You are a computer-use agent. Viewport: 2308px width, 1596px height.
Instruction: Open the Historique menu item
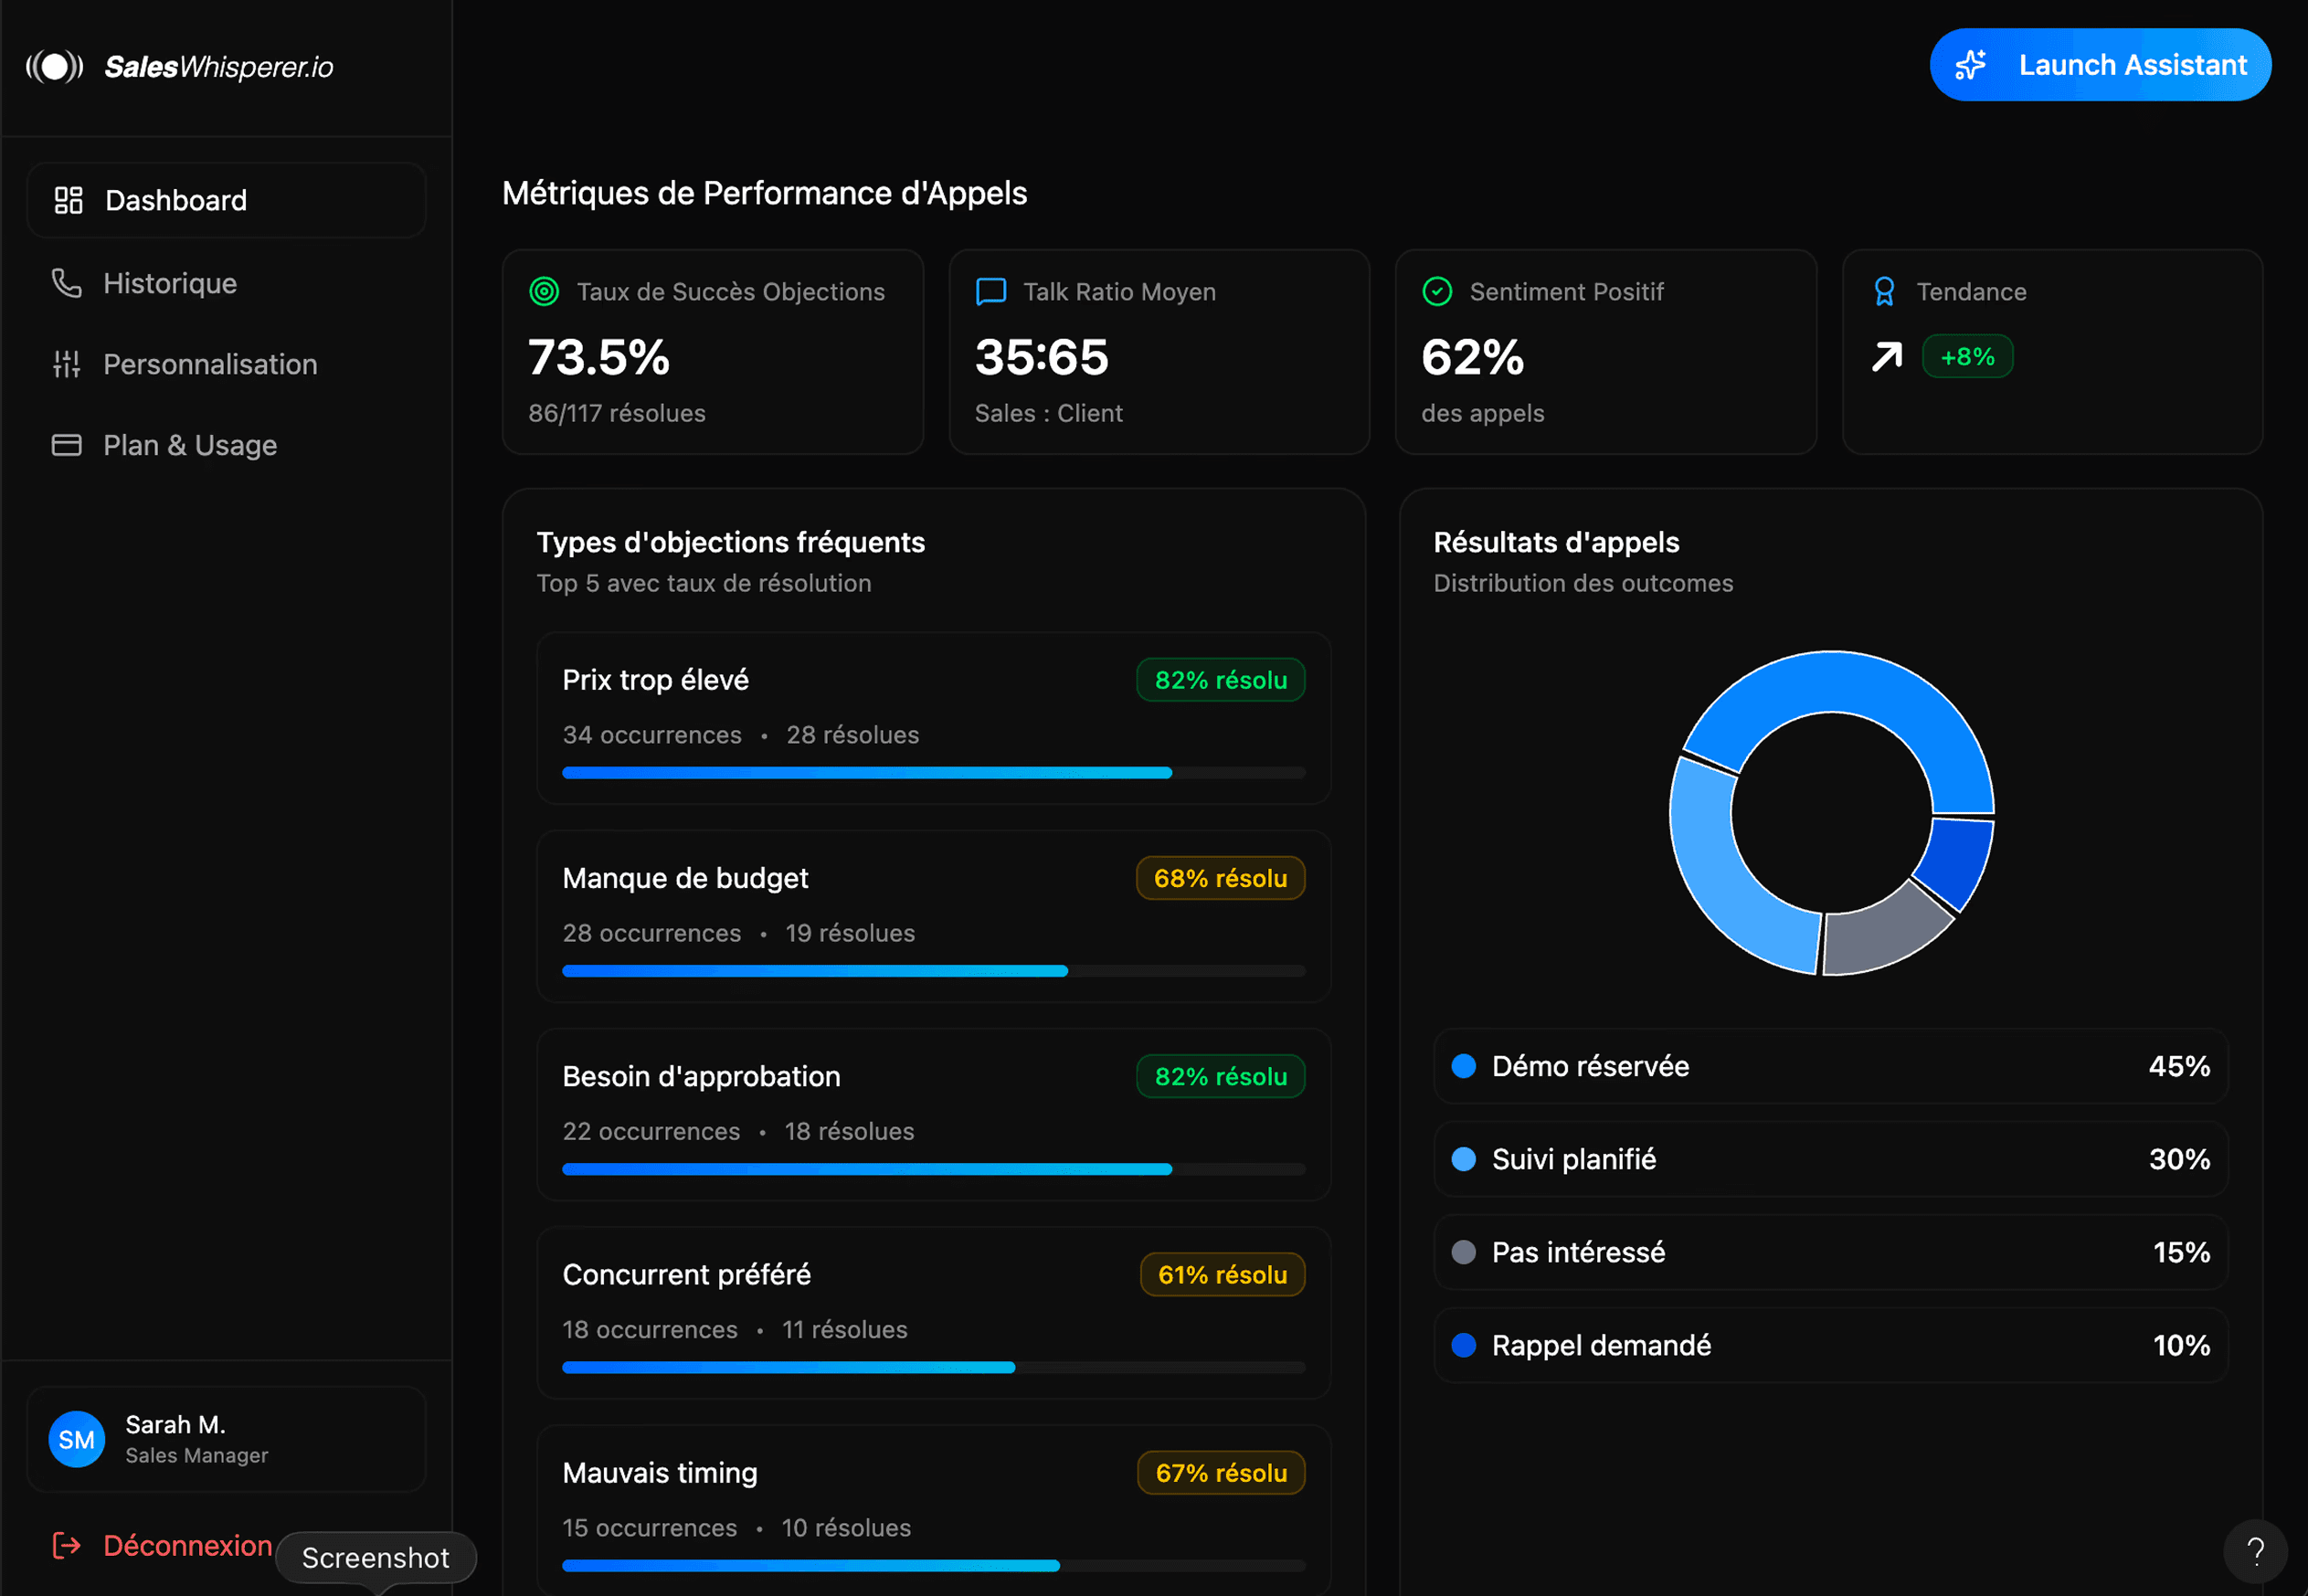coord(170,283)
